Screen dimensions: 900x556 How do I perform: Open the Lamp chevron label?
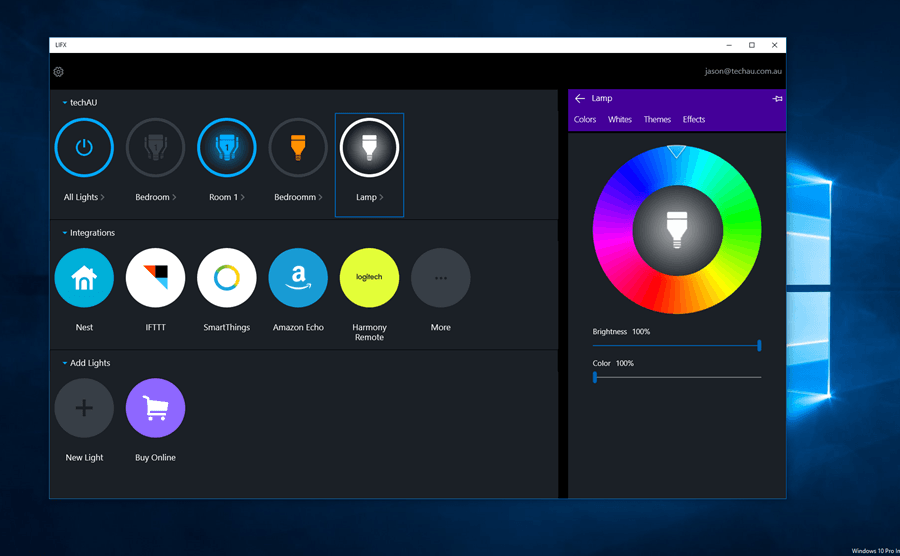tap(369, 197)
